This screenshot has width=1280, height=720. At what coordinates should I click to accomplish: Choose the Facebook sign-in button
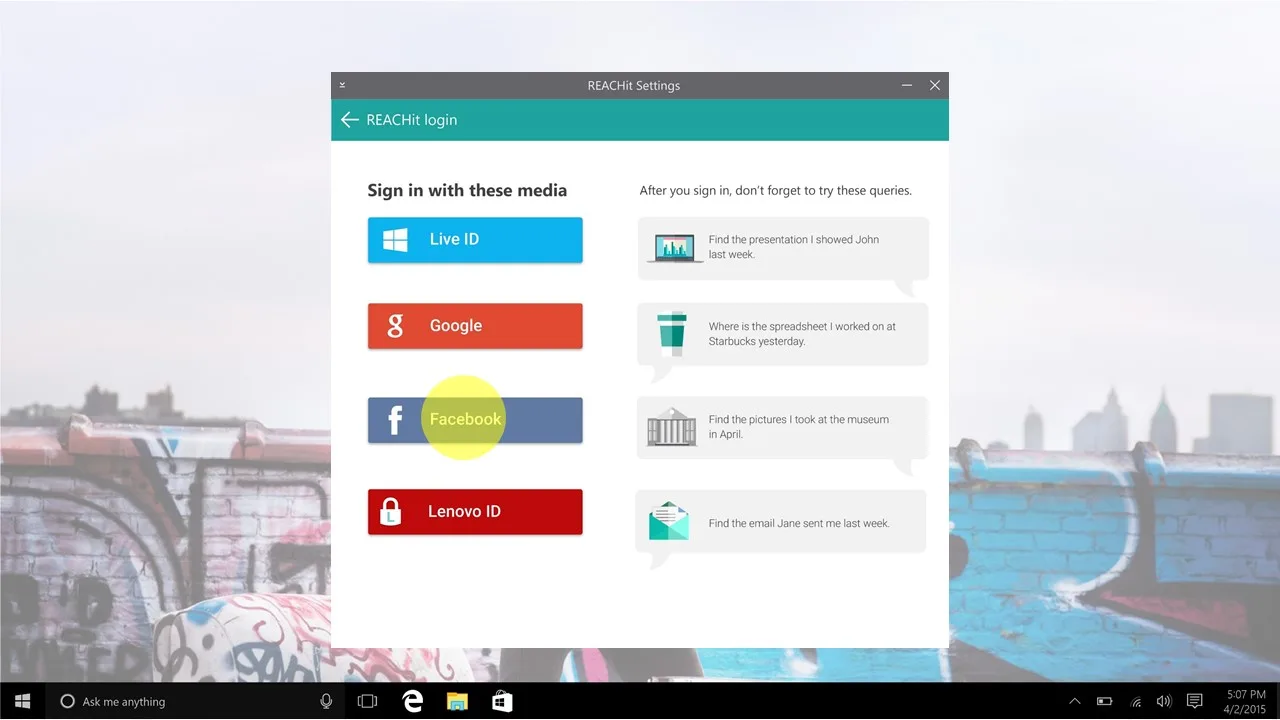click(x=475, y=420)
